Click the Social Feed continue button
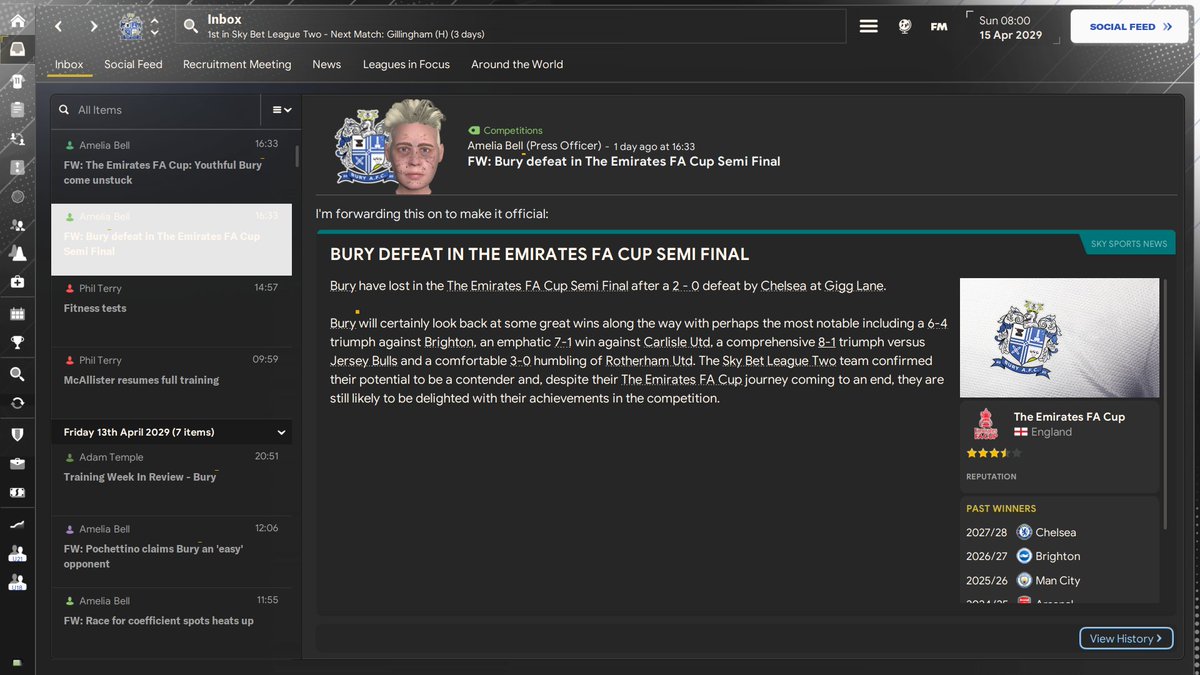Image resolution: width=1200 pixels, height=675 pixels. click(1131, 27)
